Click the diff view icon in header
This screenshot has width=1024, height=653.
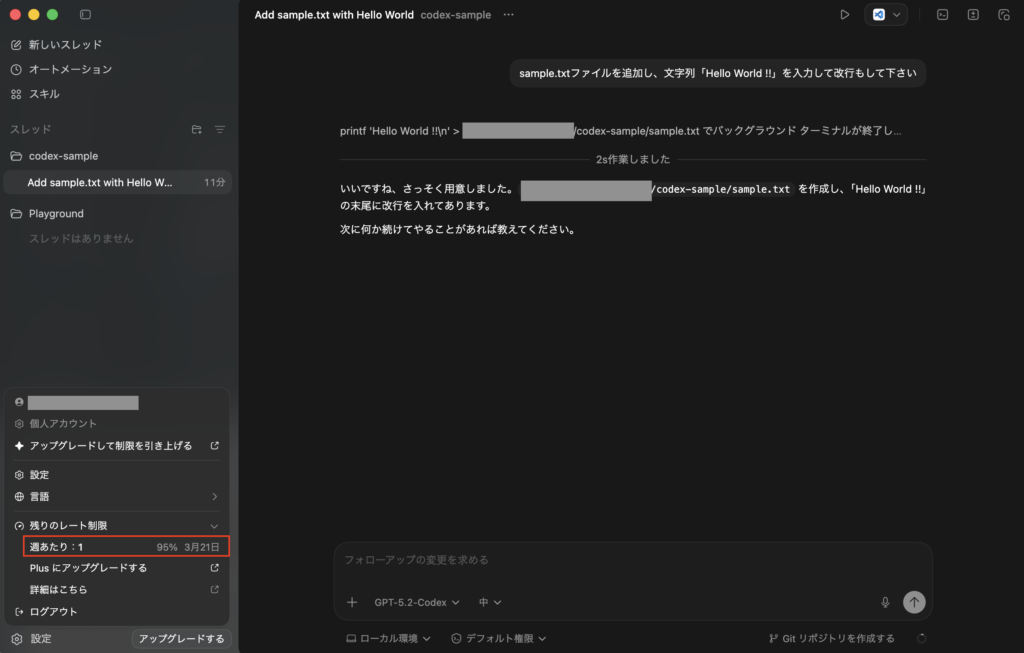[x=973, y=15]
